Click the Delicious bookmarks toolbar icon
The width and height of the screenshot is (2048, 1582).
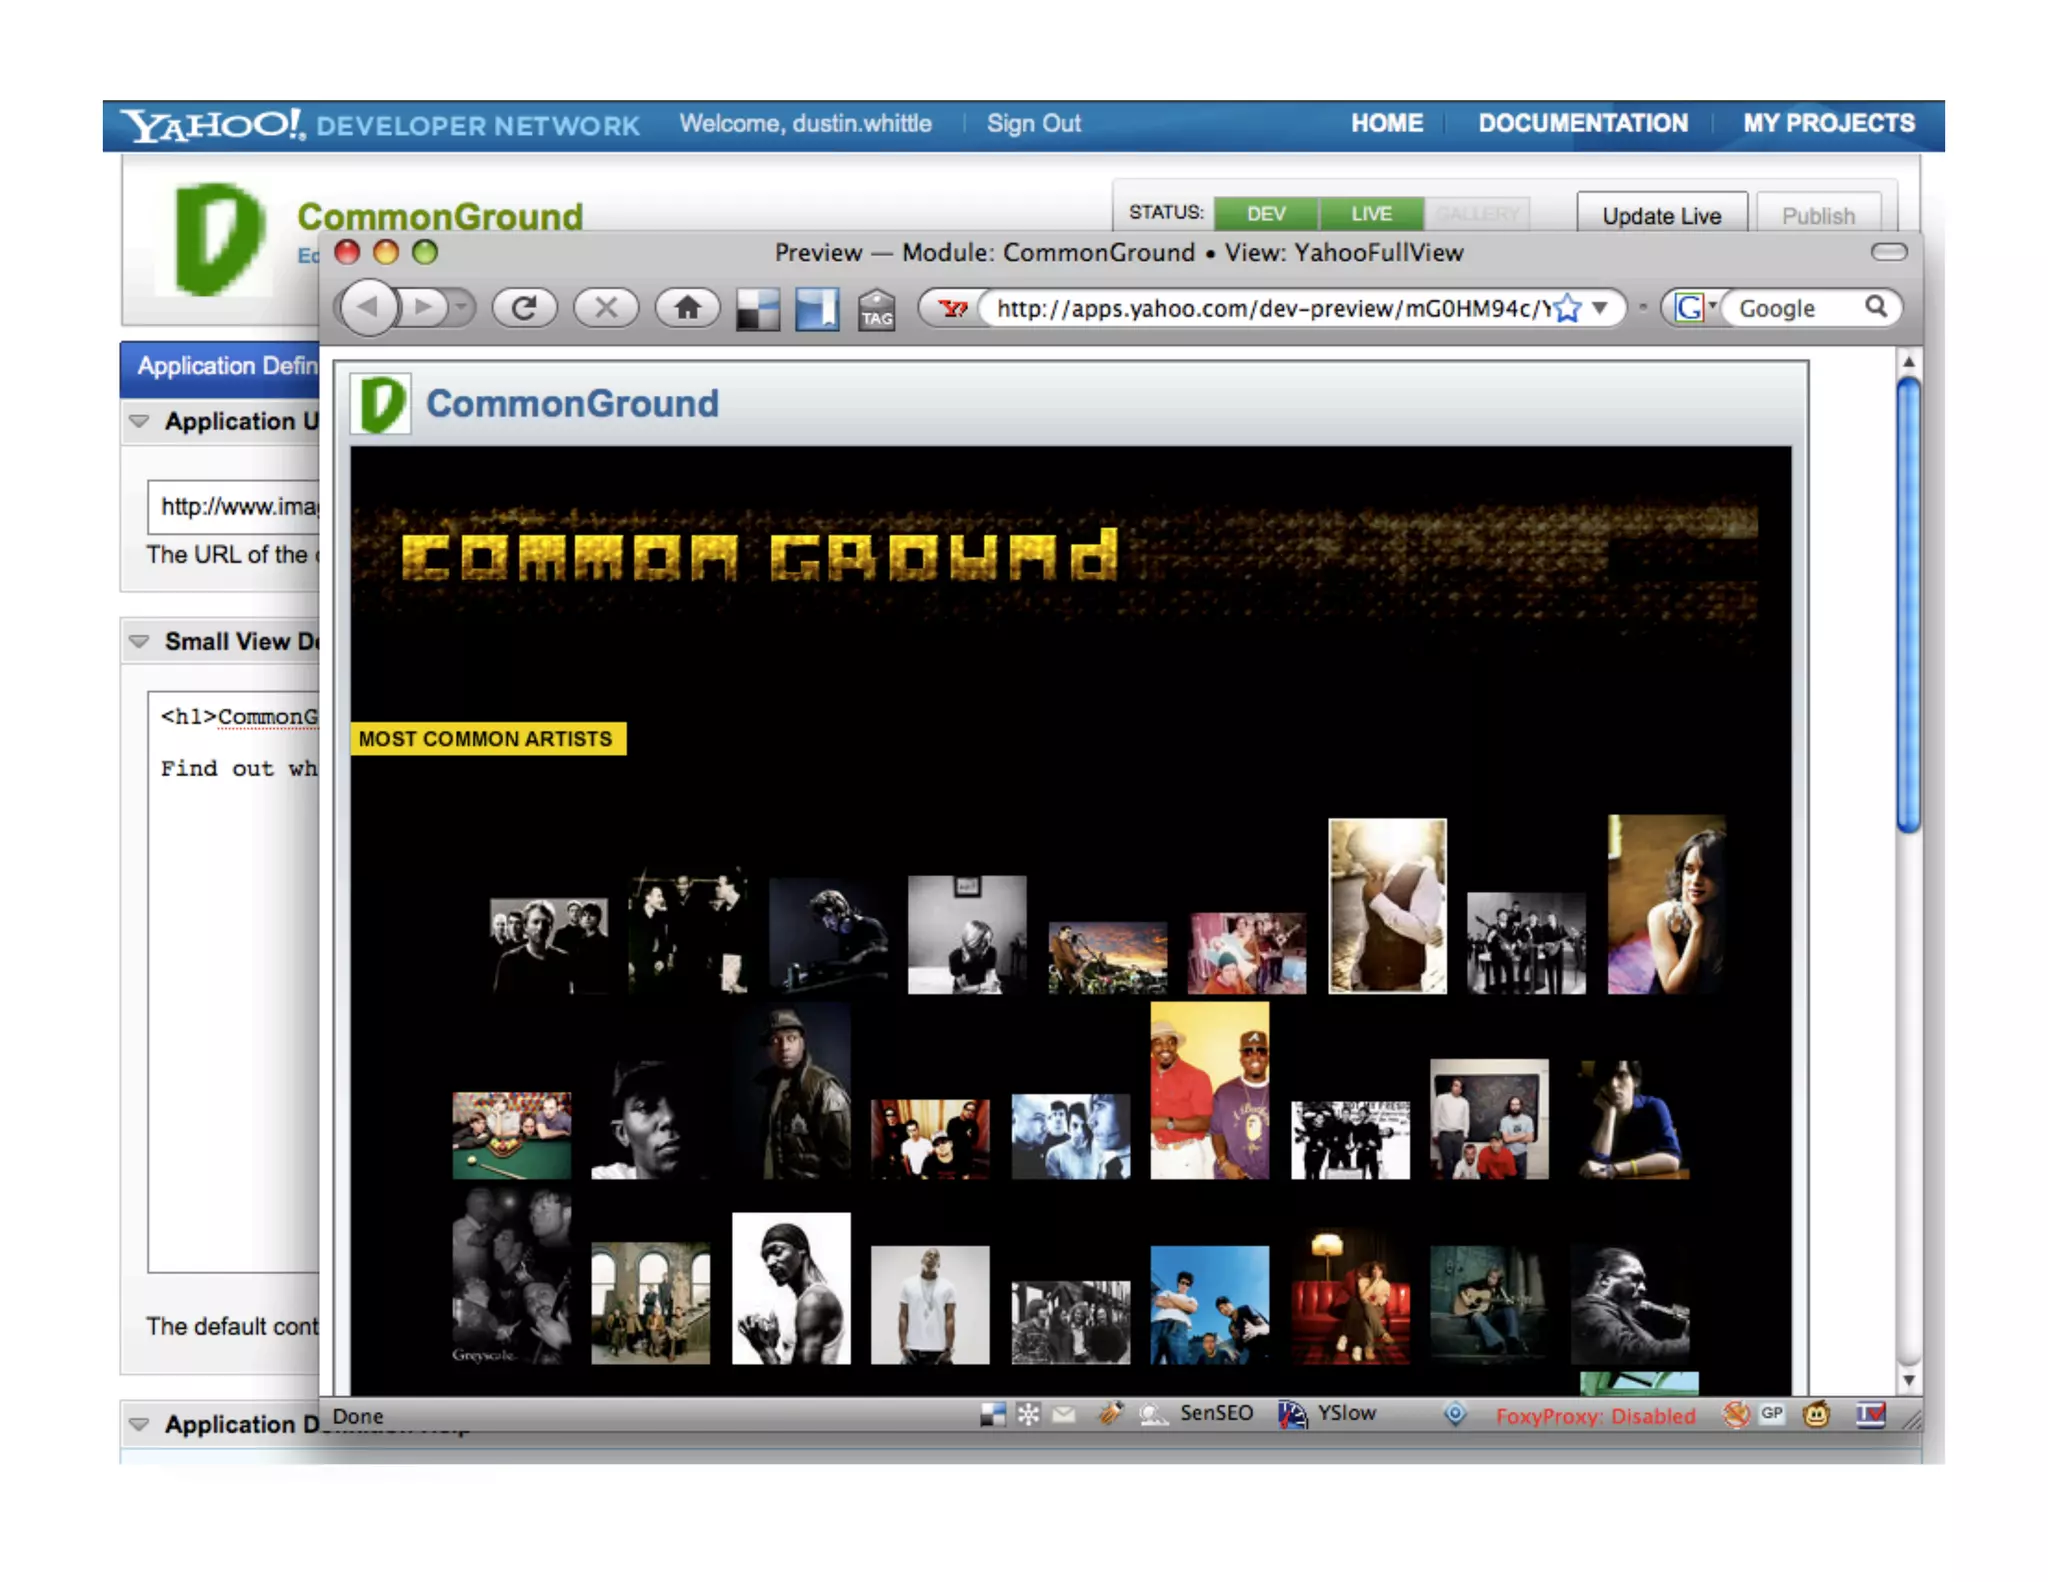coord(758,309)
